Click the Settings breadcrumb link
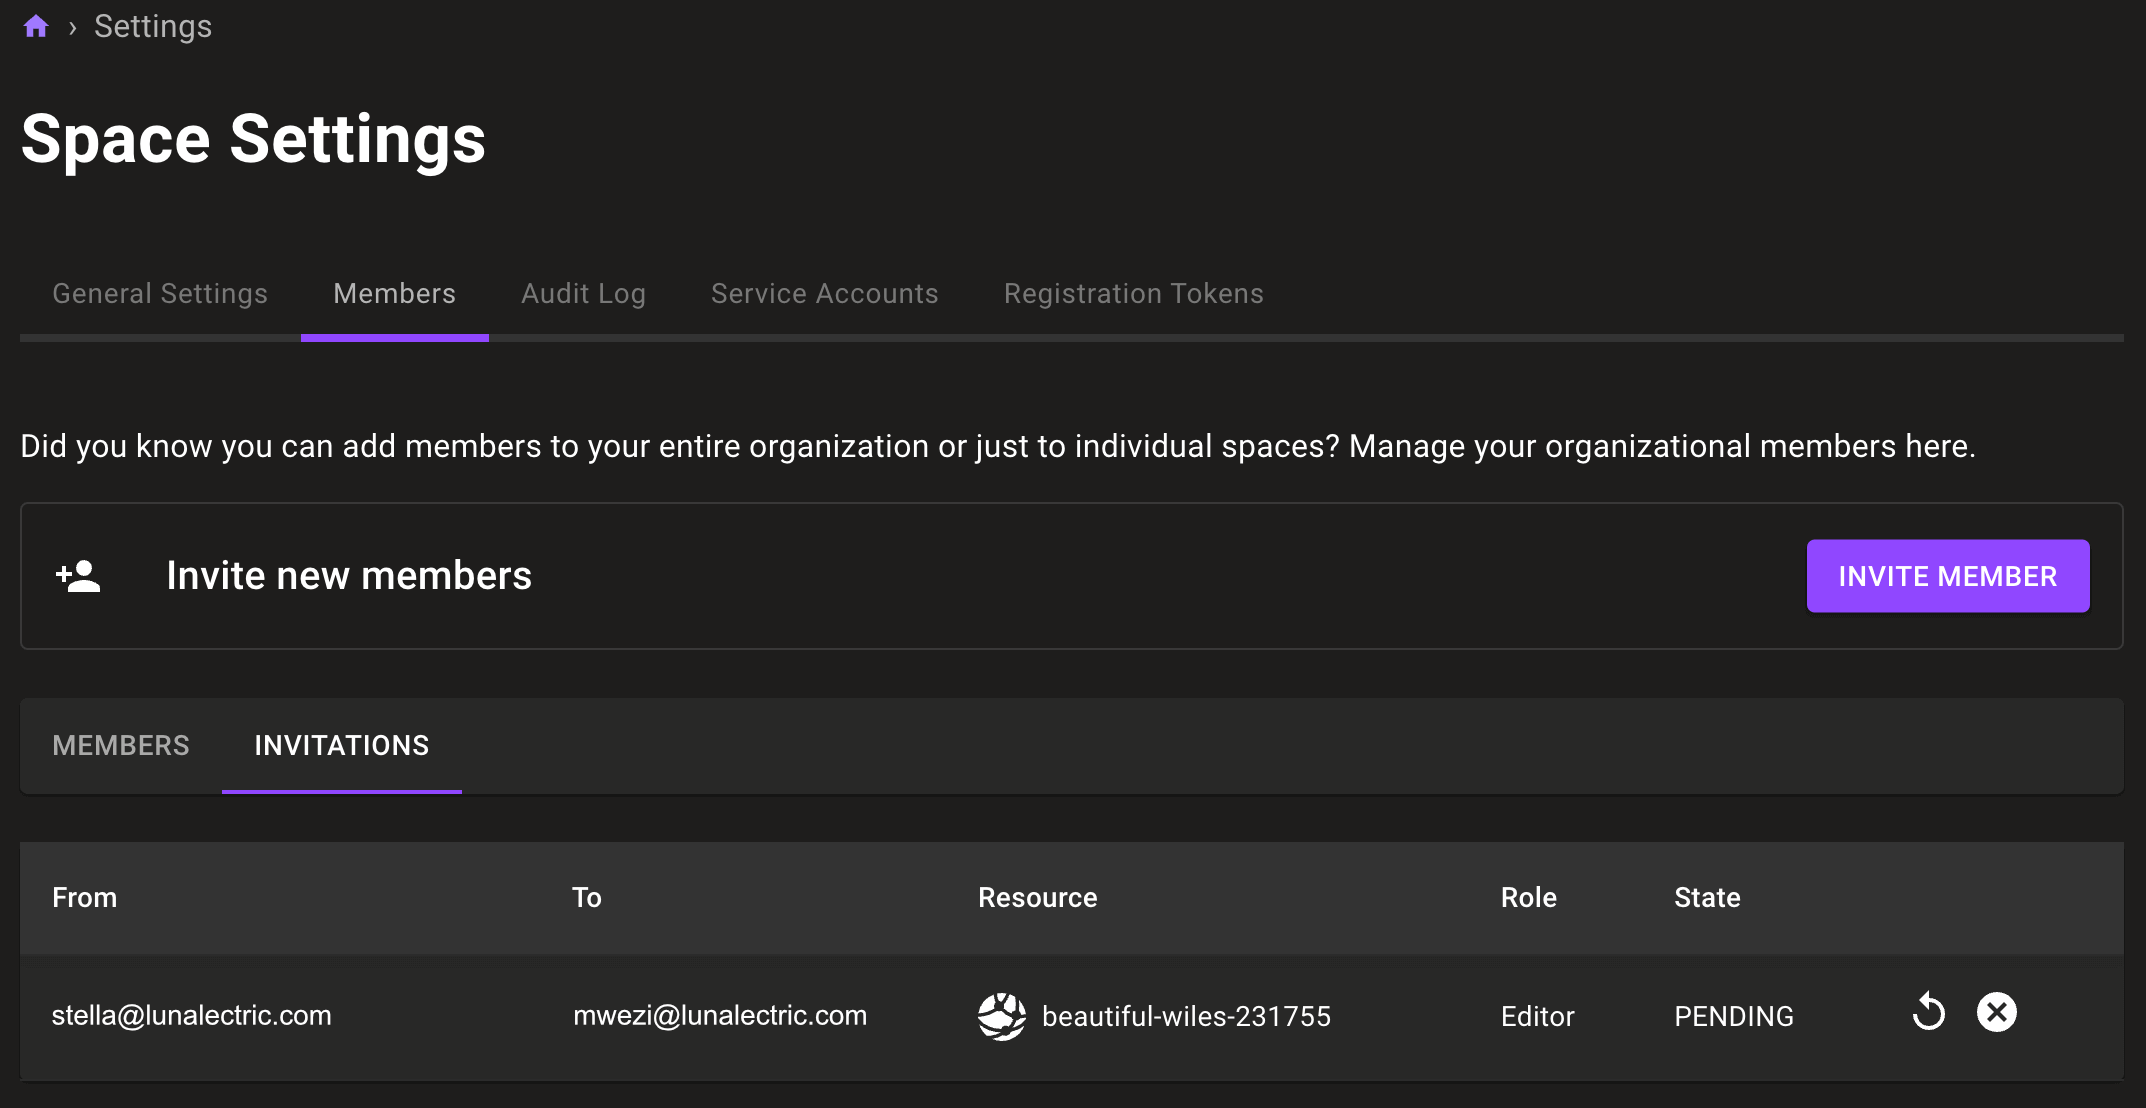The height and width of the screenshot is (1108, 2146). [153, 26]
